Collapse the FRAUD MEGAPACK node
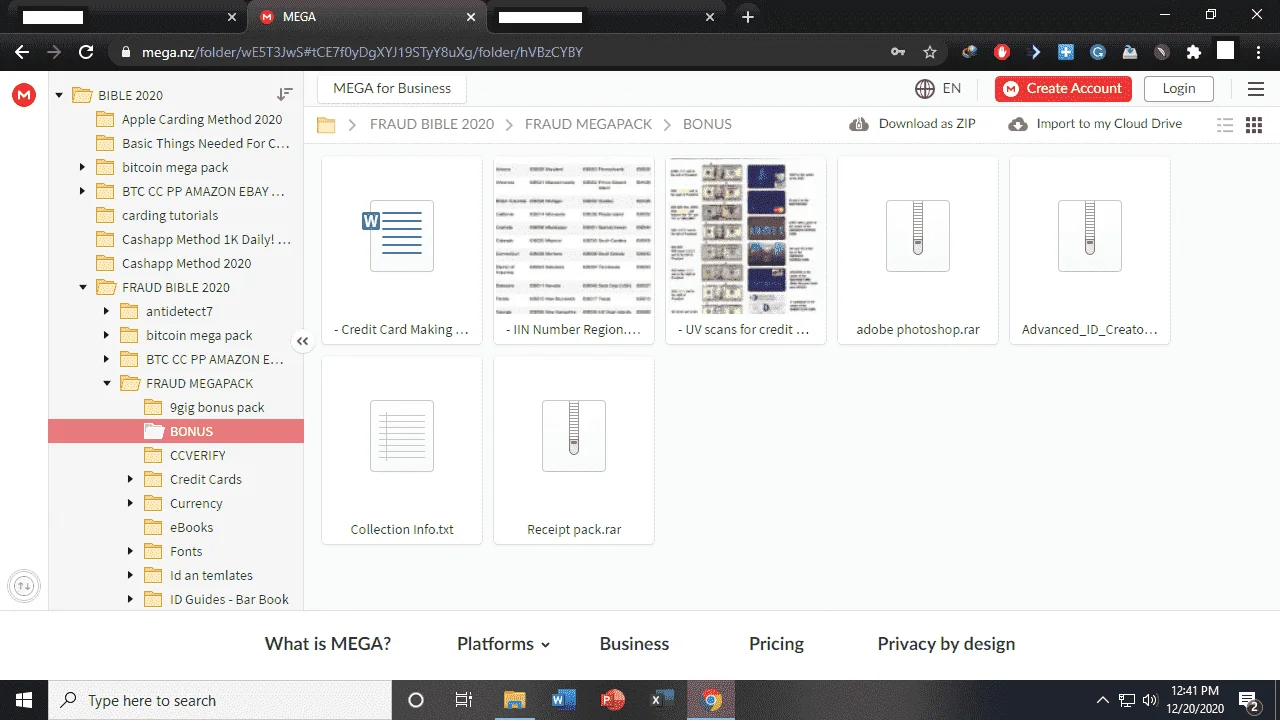The image size is (1280, 720). 107,384
